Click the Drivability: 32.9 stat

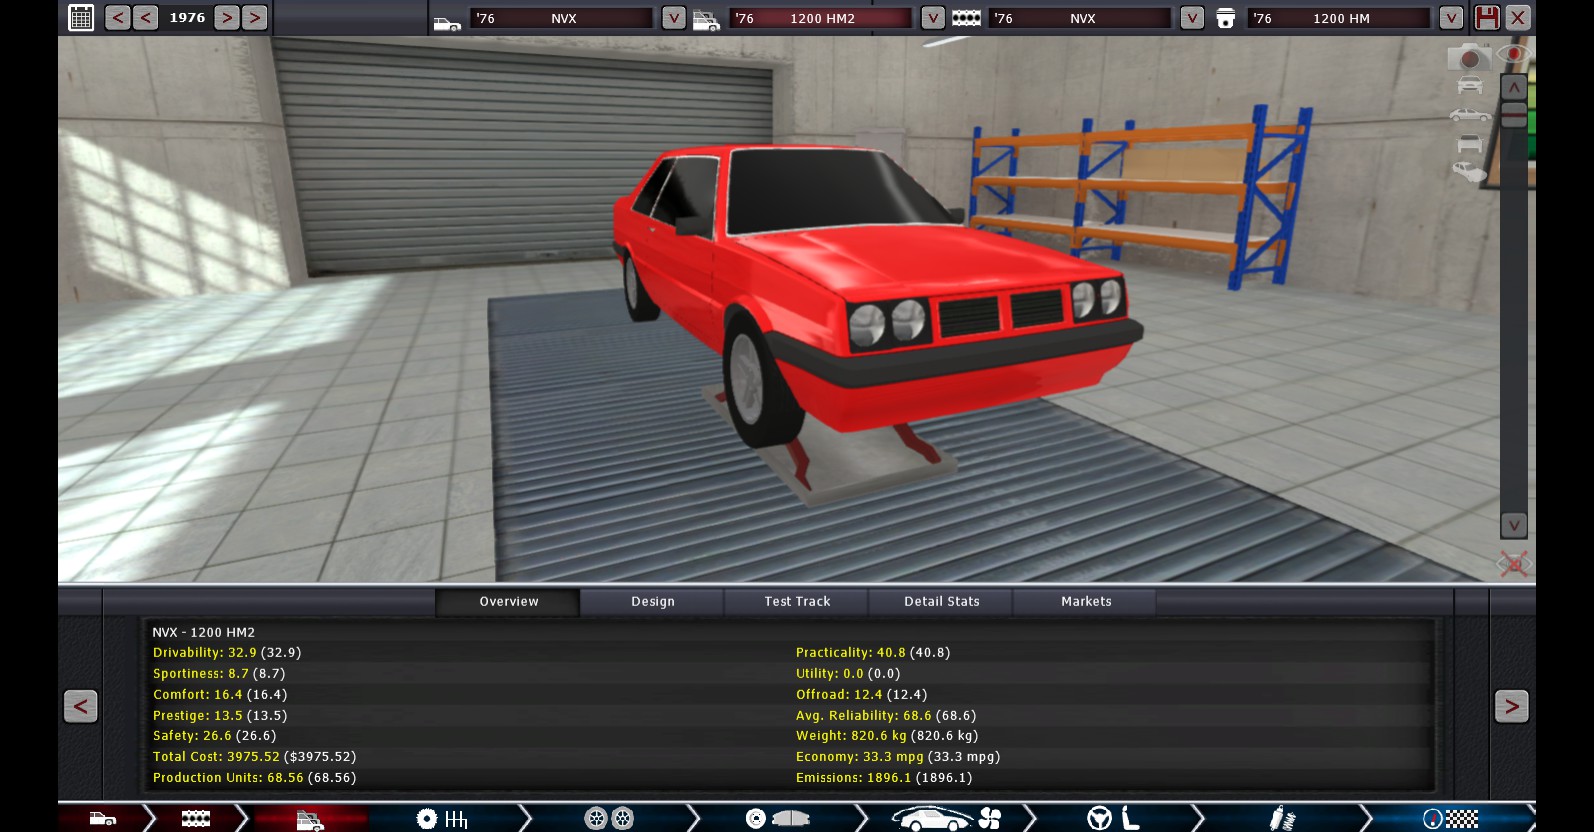(x=227, y=652)
